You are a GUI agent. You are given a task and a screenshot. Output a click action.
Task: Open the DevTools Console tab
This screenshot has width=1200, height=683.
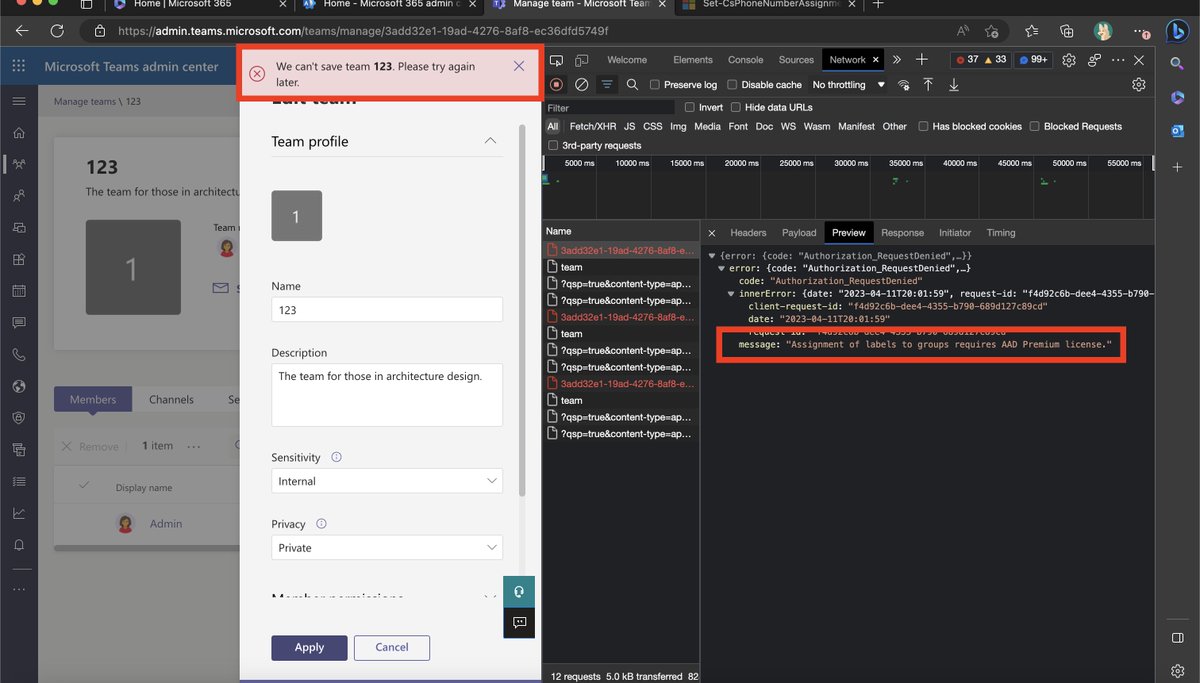pyautogui.click(x=745, y=60)
